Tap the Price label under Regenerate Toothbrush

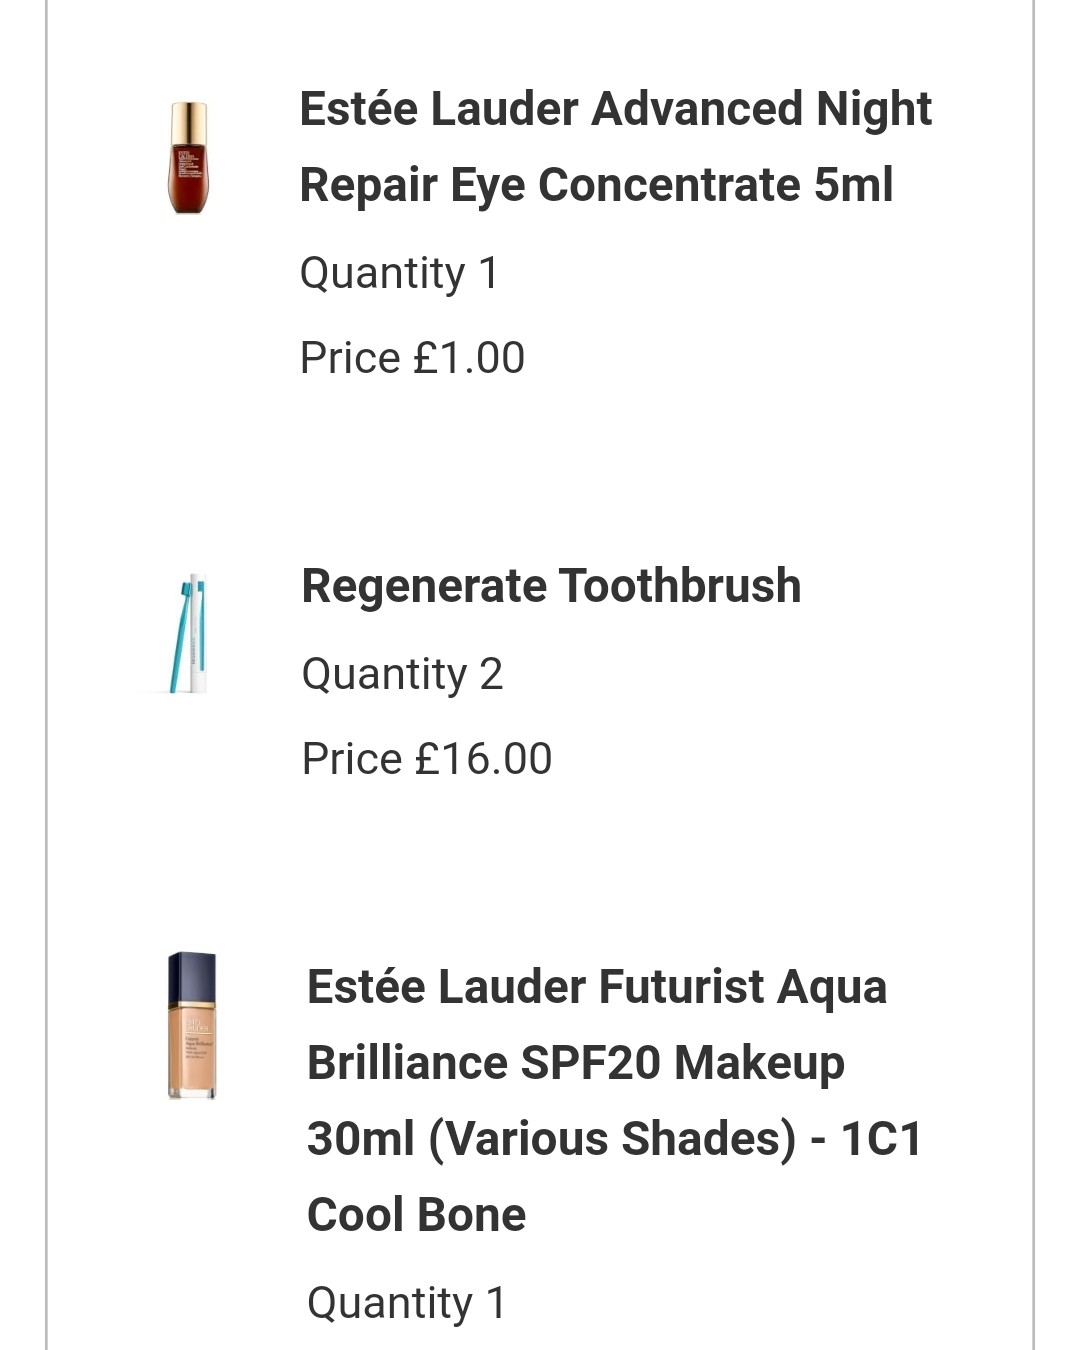pyautogui.click(x=352, y=759)
